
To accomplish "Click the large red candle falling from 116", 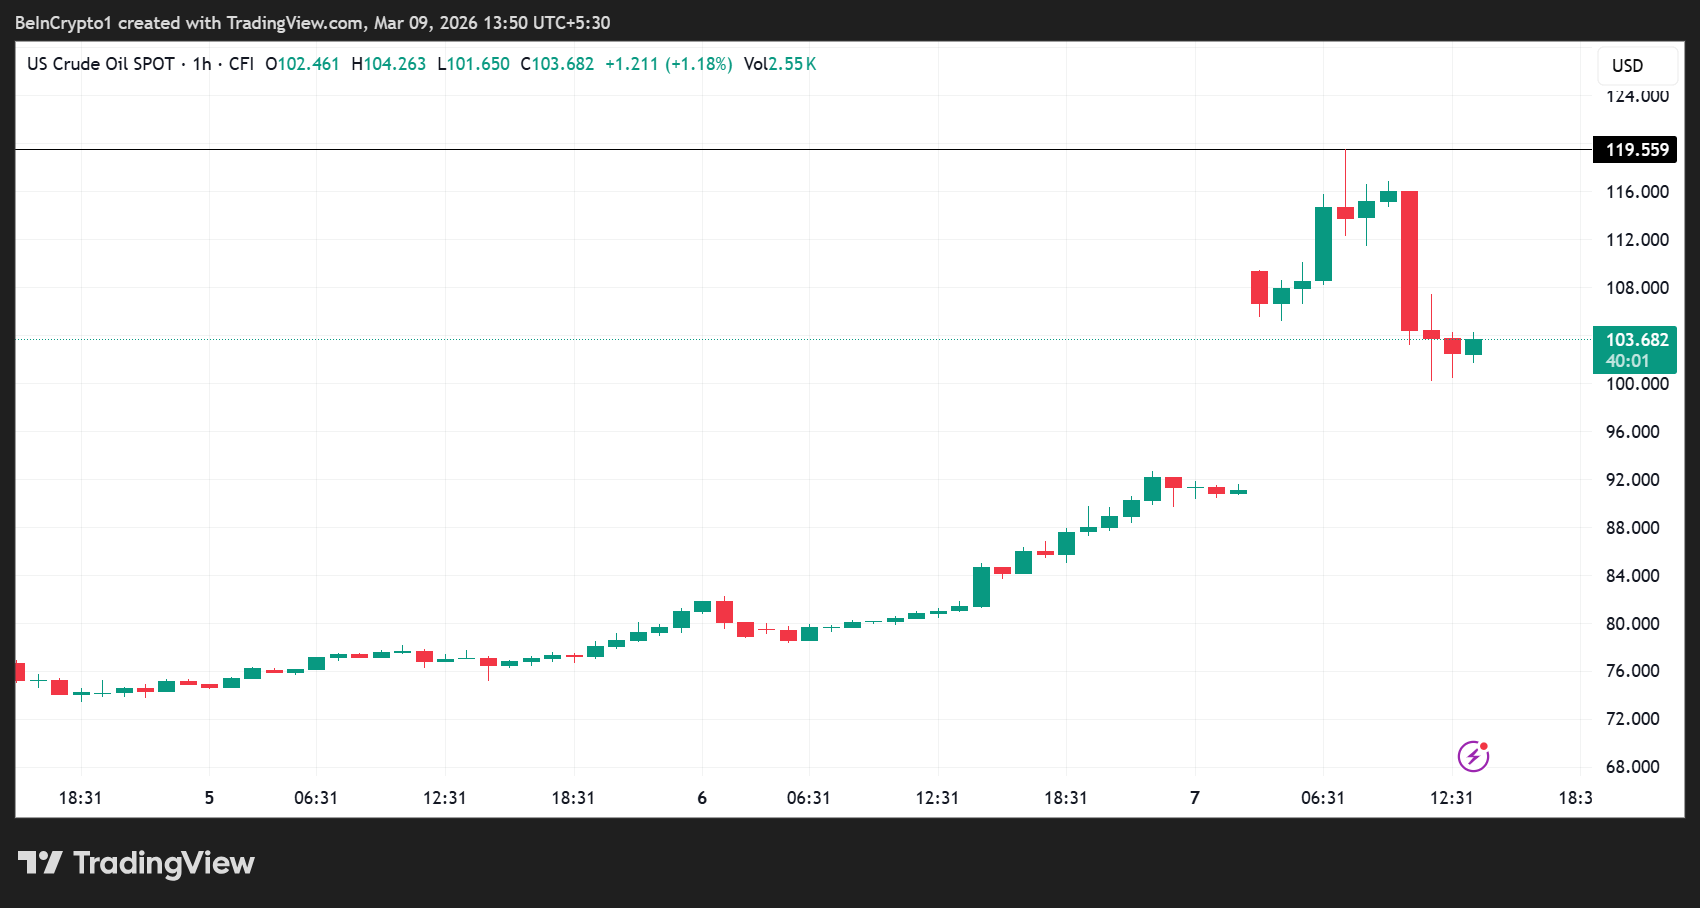I will pos(1409,261).
